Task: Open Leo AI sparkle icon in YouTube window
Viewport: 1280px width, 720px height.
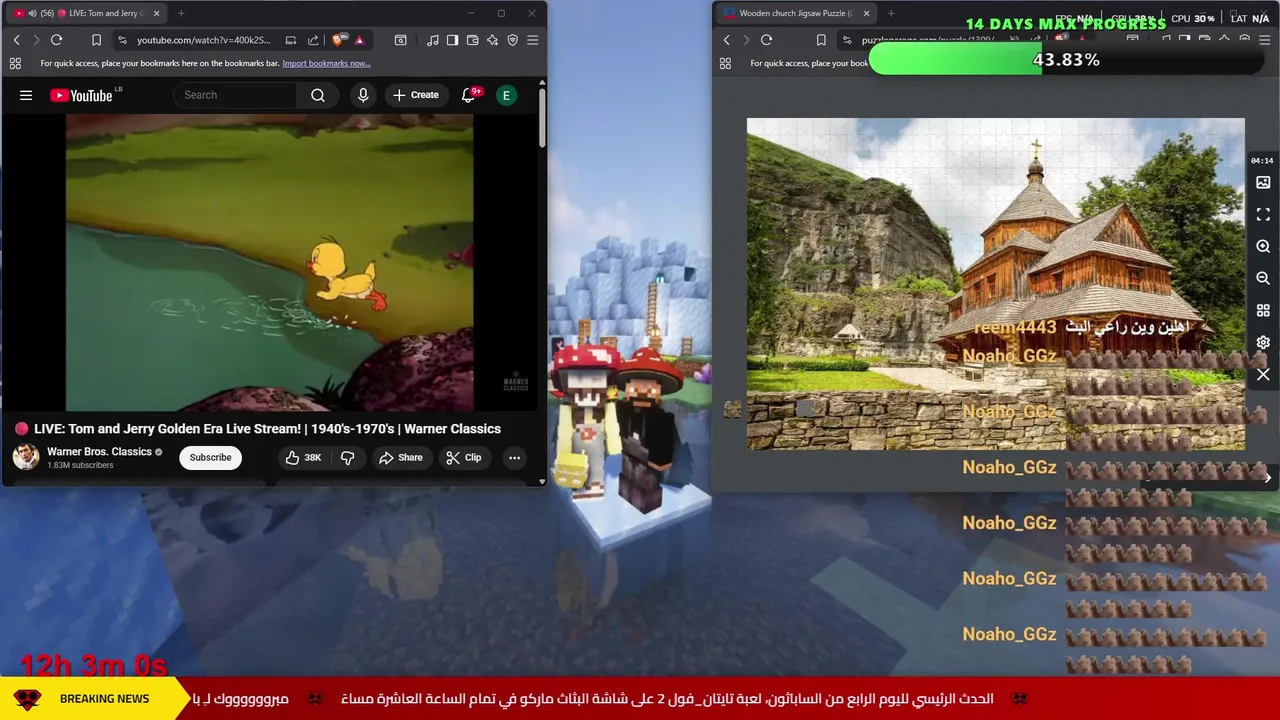Action: click(x=492, y=40)
